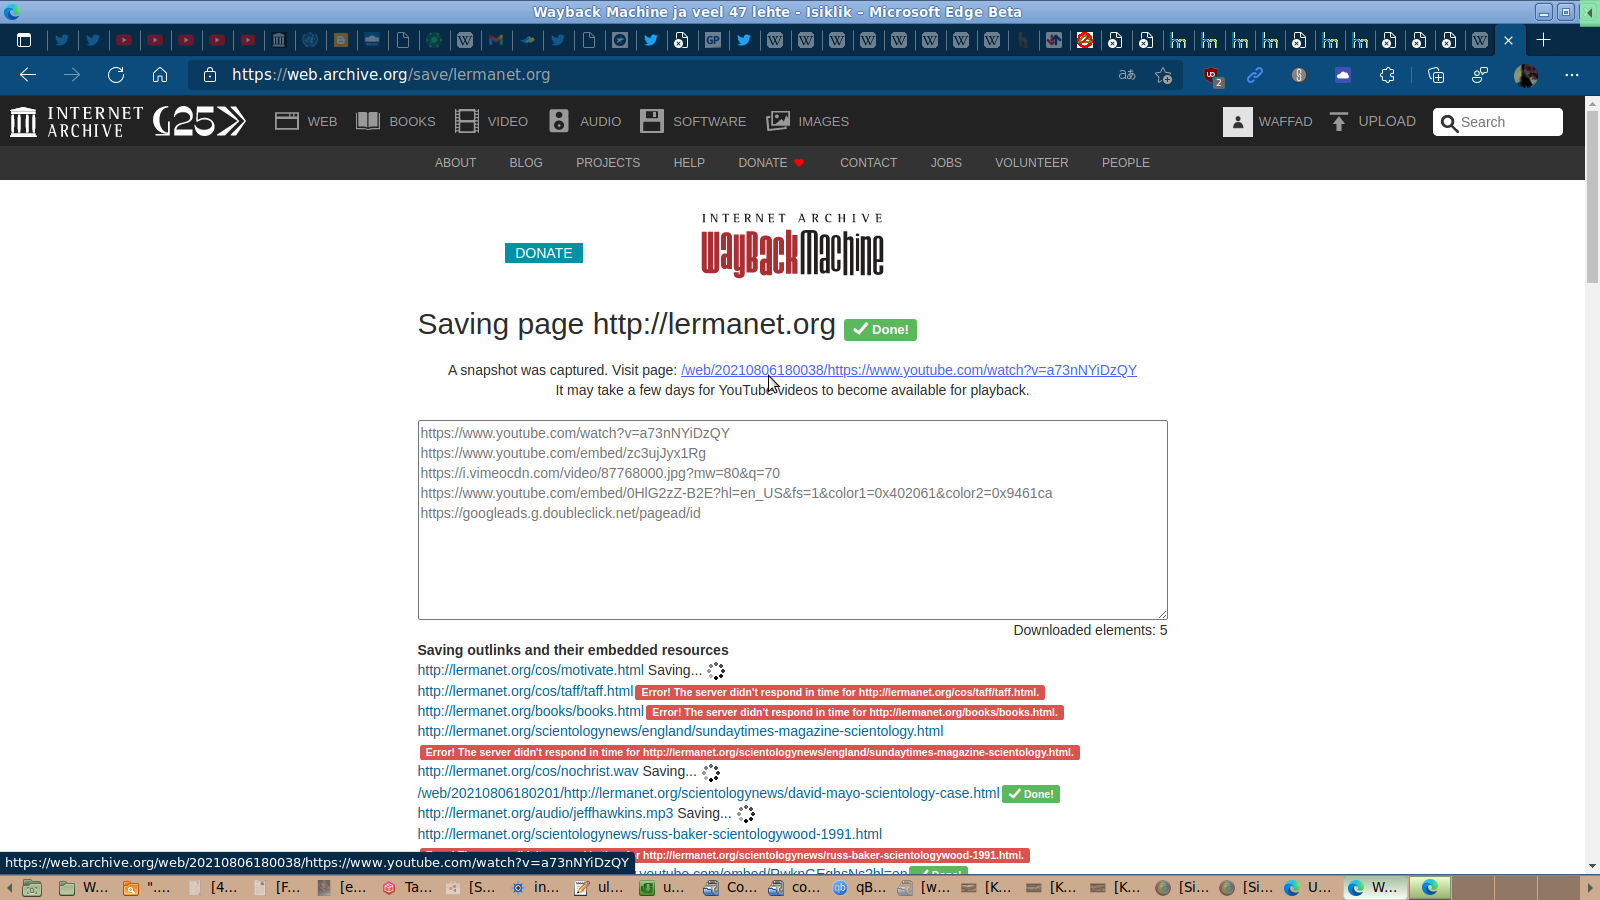Open a new browser tab
The width and height of the screenshot is (1600, 900).
coord(1543,40)
